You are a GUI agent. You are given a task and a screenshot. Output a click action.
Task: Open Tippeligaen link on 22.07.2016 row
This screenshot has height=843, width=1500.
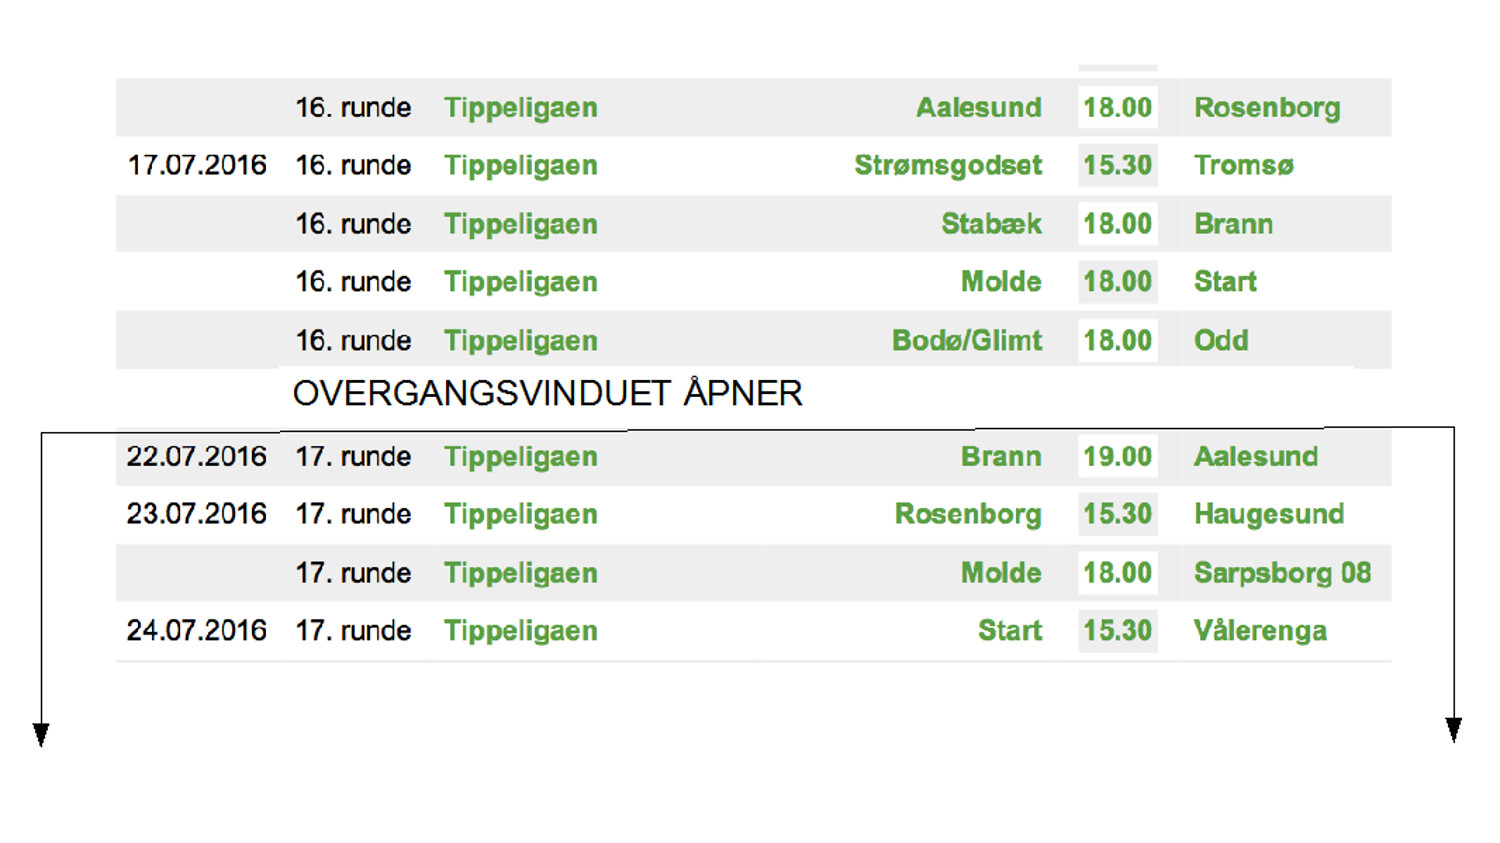520,456
